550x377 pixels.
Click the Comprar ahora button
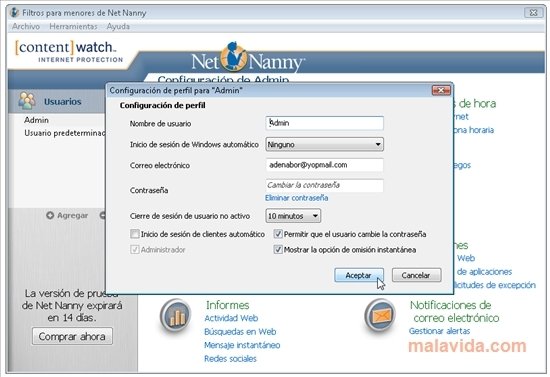(72, 336)
